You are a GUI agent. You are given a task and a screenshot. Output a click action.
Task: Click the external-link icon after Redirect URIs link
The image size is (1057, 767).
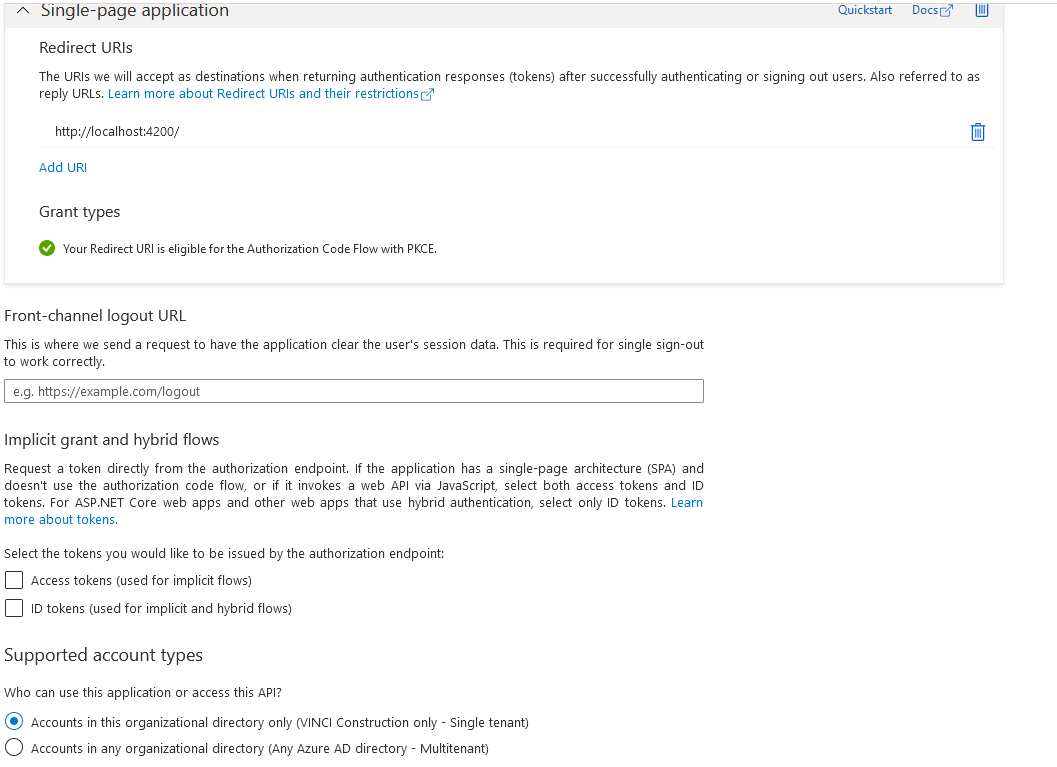click(427, 93)
